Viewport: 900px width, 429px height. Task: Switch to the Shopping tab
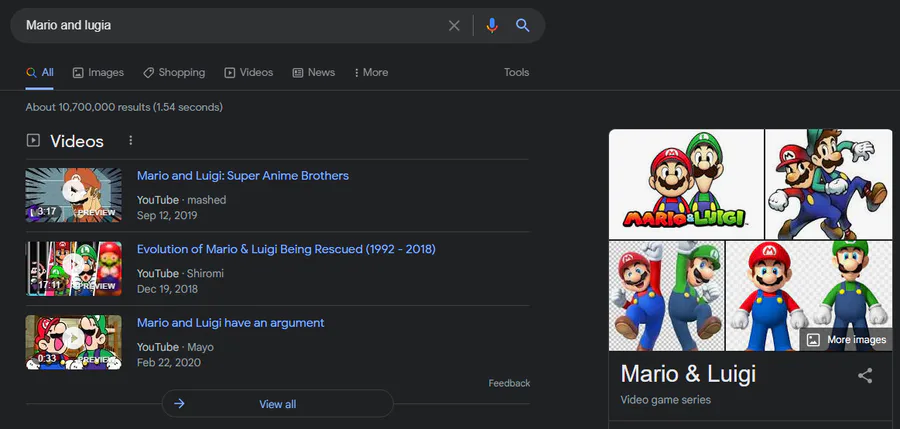click(x=174, y=72)
